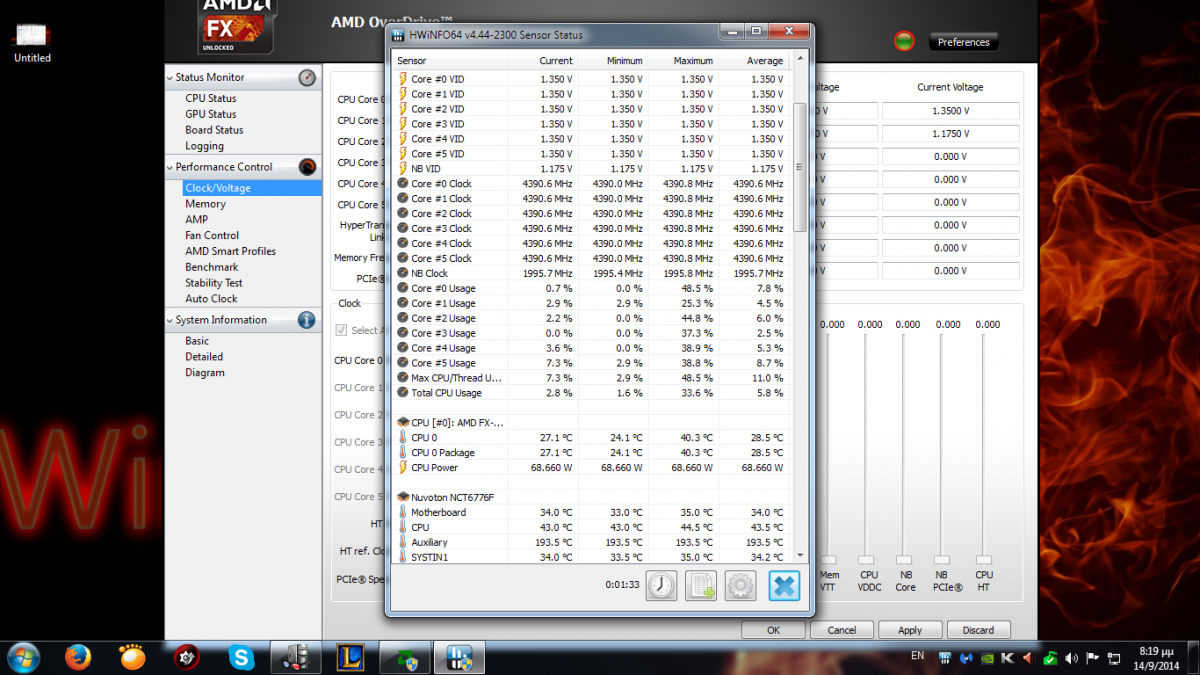Open the AMP sidebar entry
This screenshot has height=675, width=1200.
196,220
